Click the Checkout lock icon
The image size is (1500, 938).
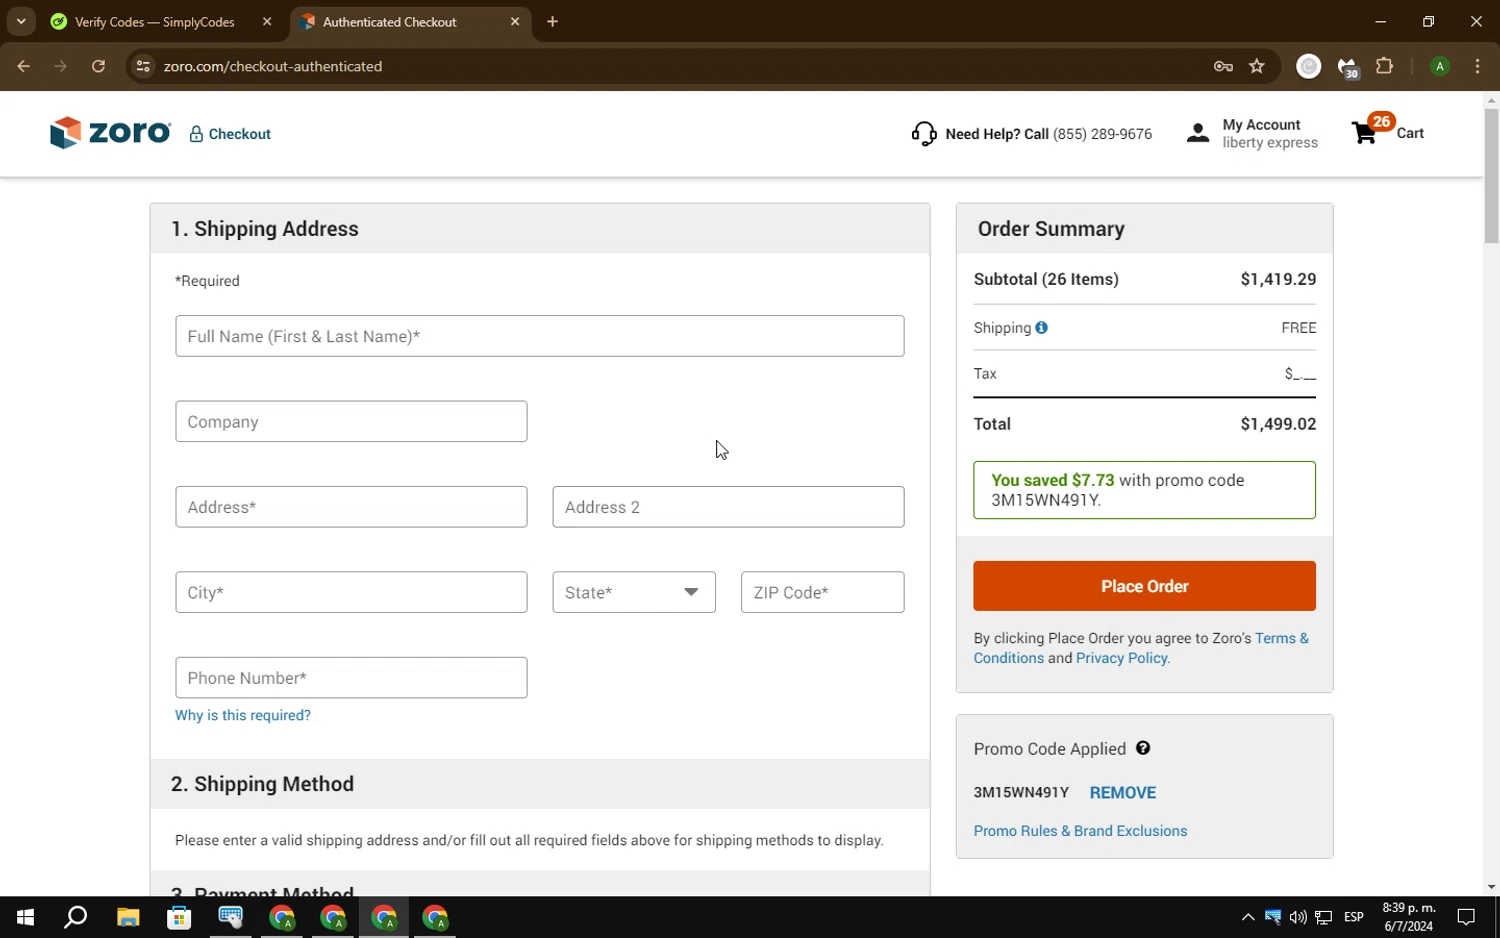[x=196, y=134]
